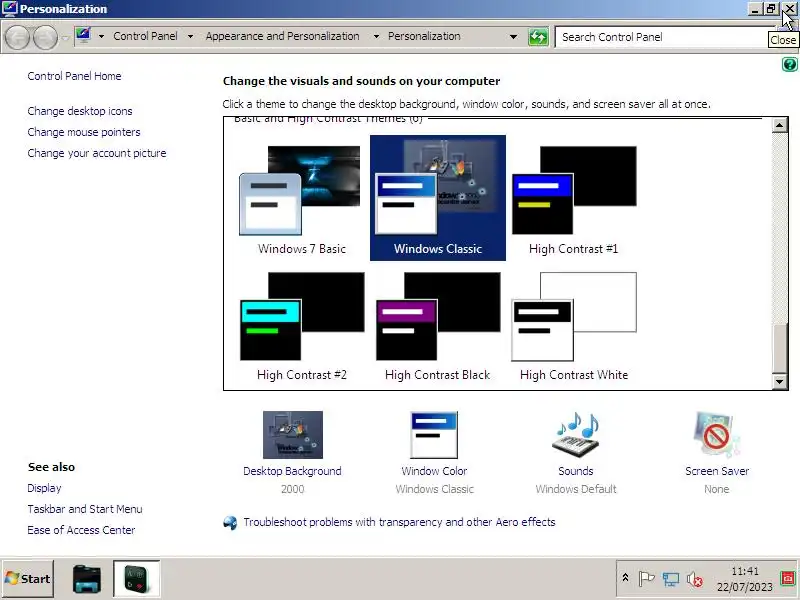800x600 pixels.
Task: Restore down the Personalization window
Action: (770, 9)
